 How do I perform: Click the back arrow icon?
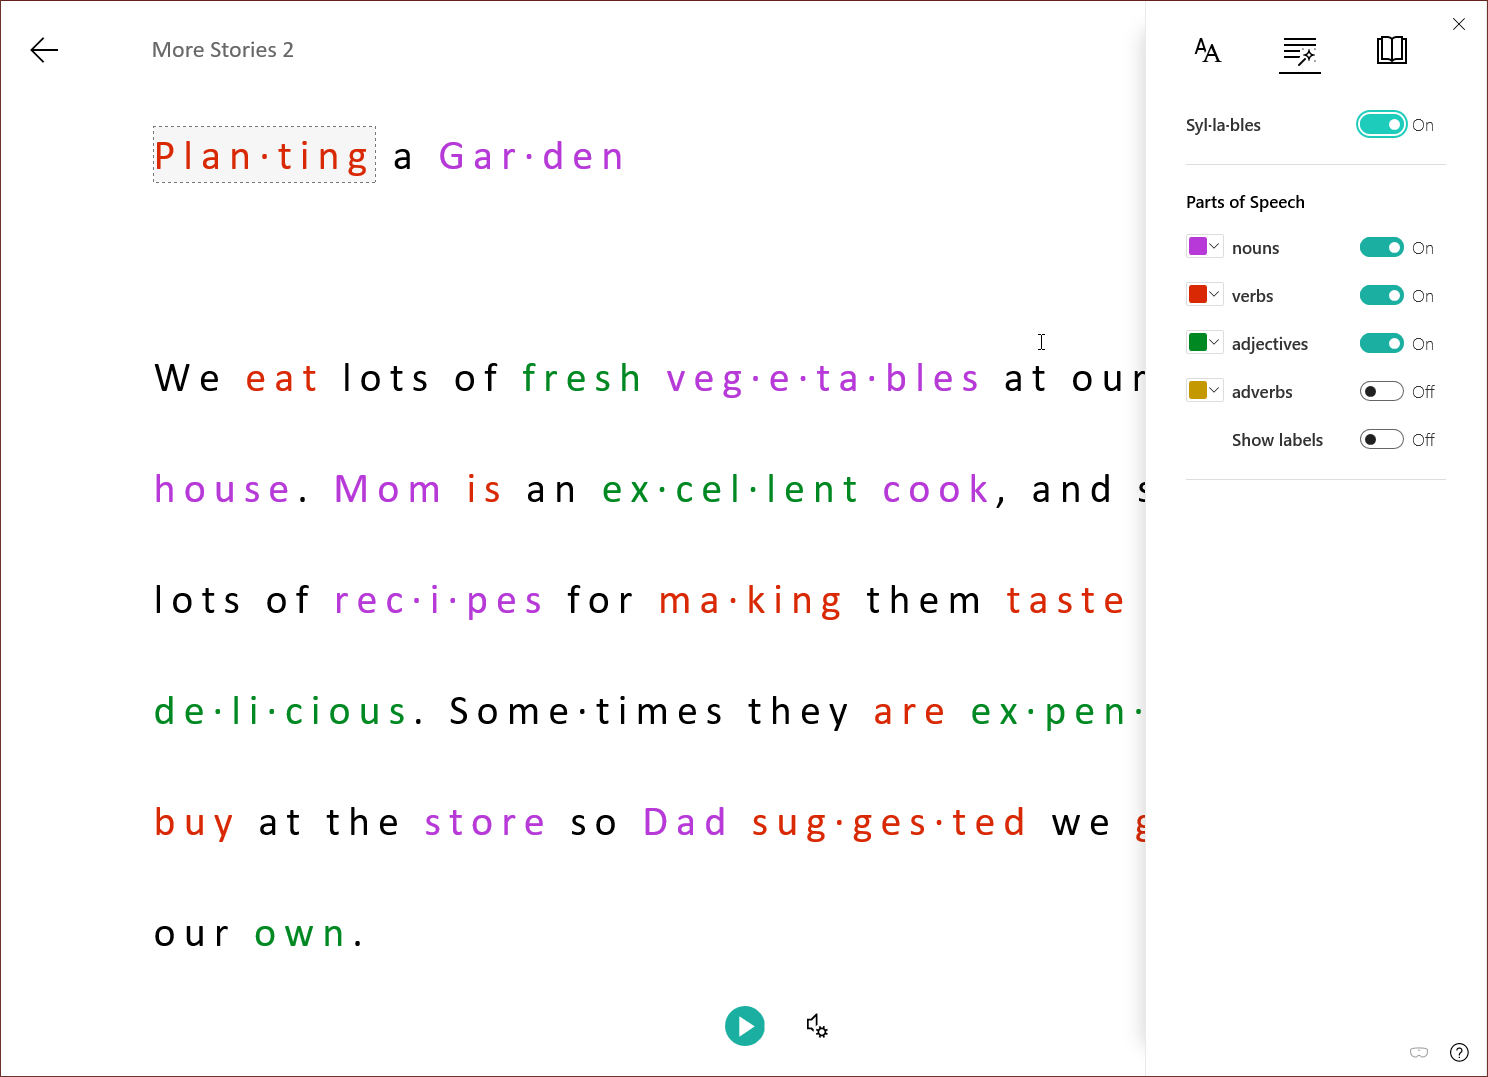tap(44, 50)
